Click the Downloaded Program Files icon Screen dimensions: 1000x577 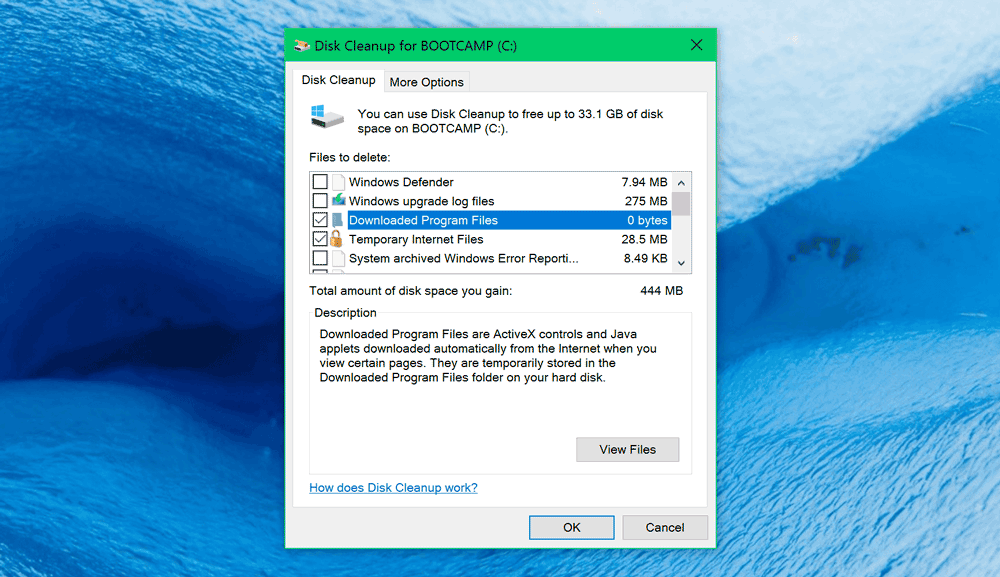[x=338, y=220]
